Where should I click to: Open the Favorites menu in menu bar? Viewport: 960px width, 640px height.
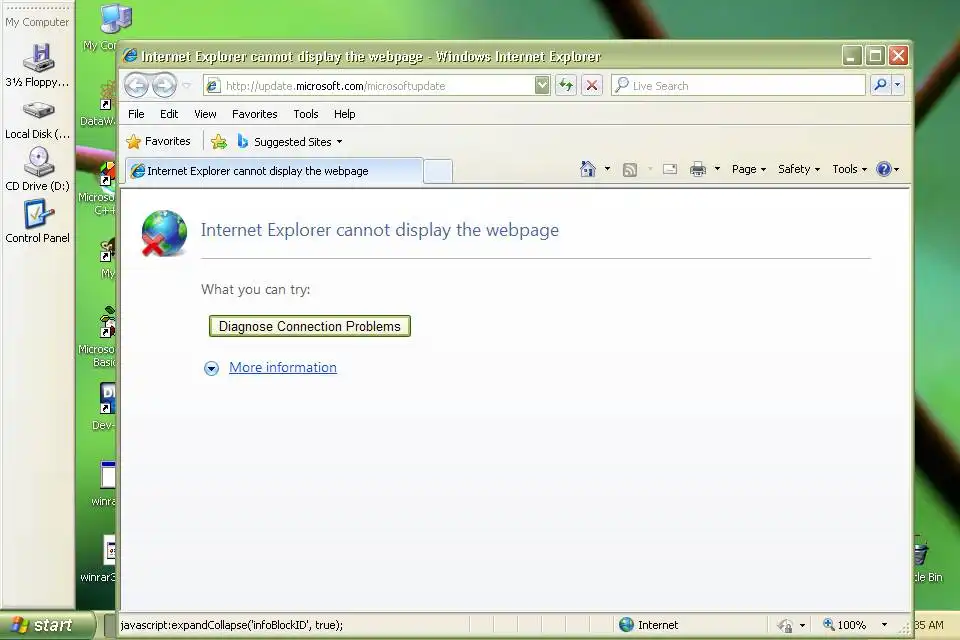click(x=254, y=114)
